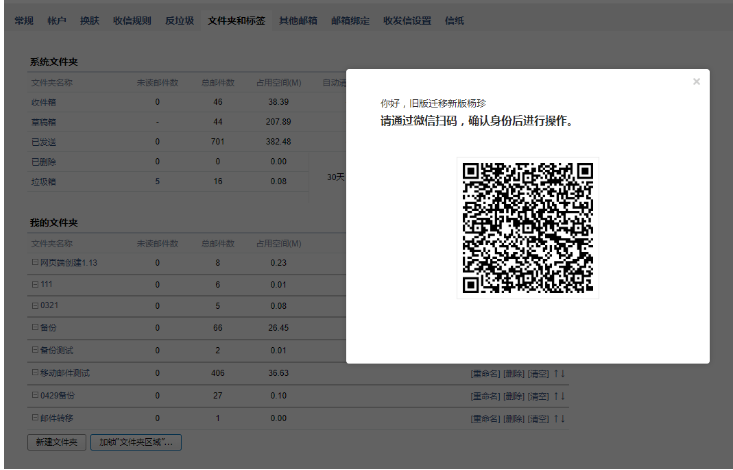Open the 收信规则 tab
Viewport: 733px width, 470px height.
pos(132,20)
